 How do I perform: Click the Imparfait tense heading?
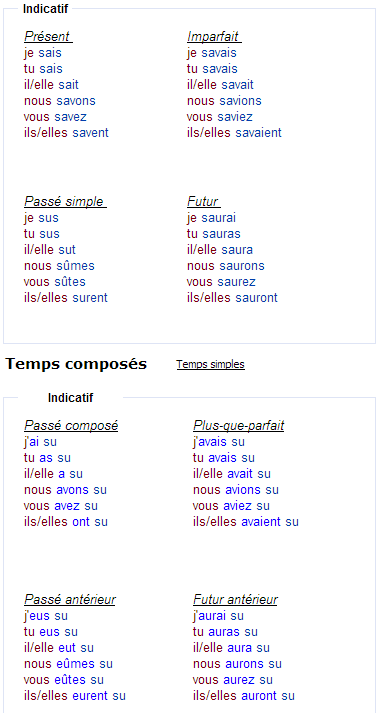(214, 36)
